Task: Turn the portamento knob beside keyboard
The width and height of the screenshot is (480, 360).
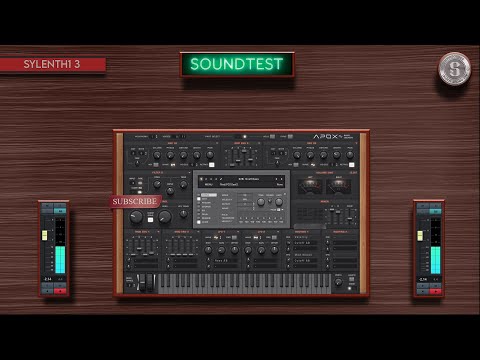Action: point(338,282)
